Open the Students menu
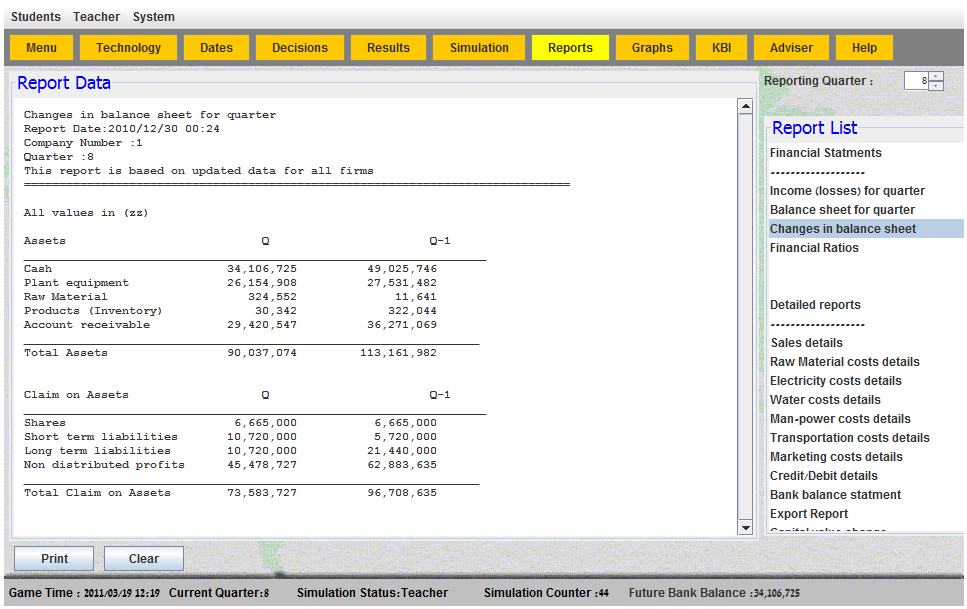 [36, 17]
